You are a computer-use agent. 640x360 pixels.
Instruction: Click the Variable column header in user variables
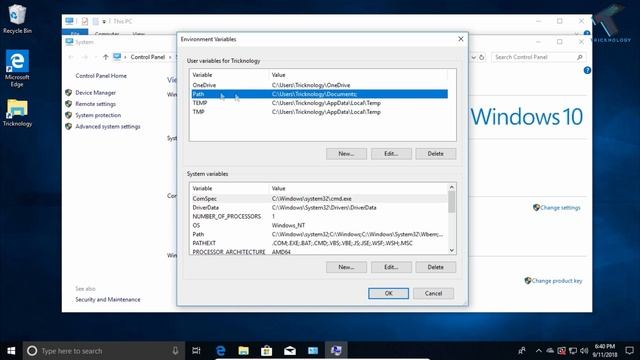(x=230, y=75)
